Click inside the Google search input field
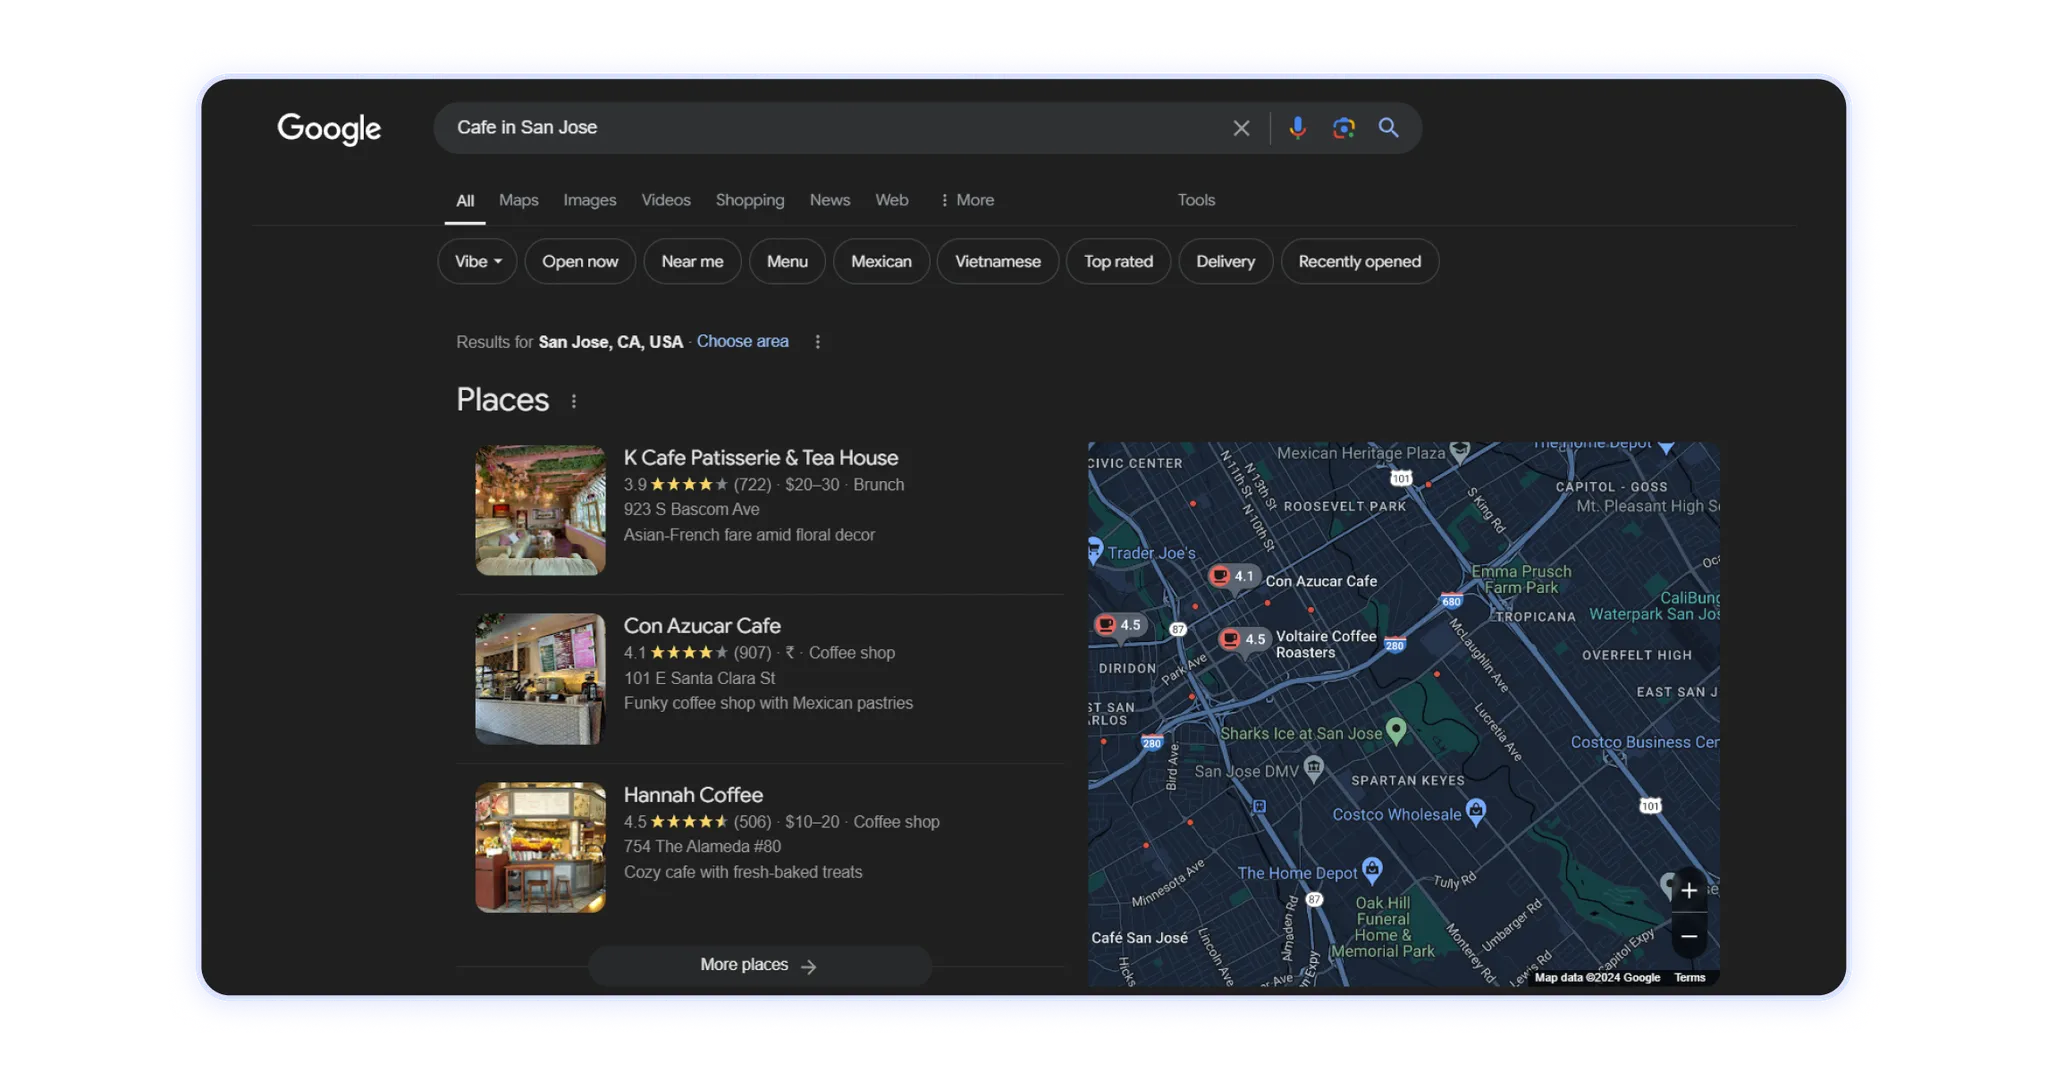The width and height of the screenshot is (2048, 1074). pyautogui.click(x=830, y=128)
